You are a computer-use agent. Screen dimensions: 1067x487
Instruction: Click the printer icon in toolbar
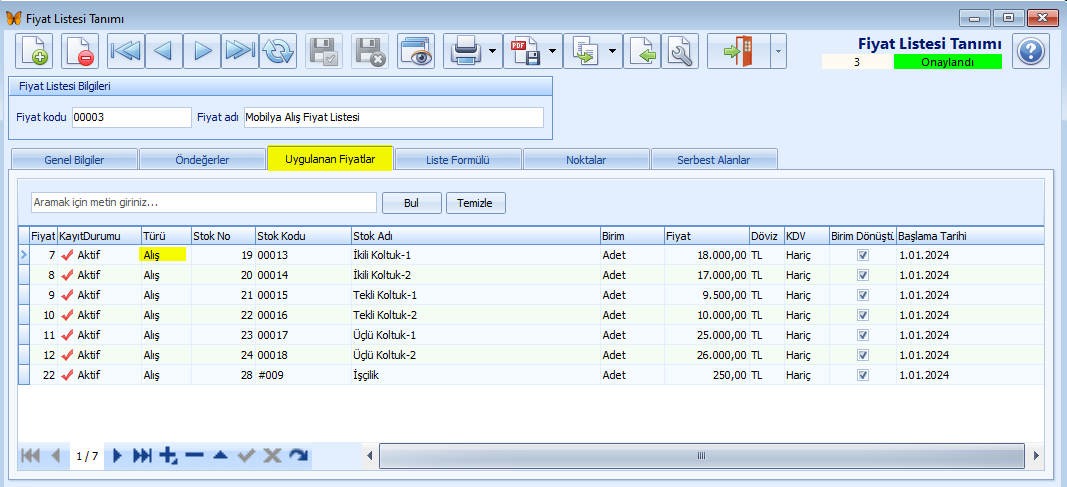[x=463, y=51]
